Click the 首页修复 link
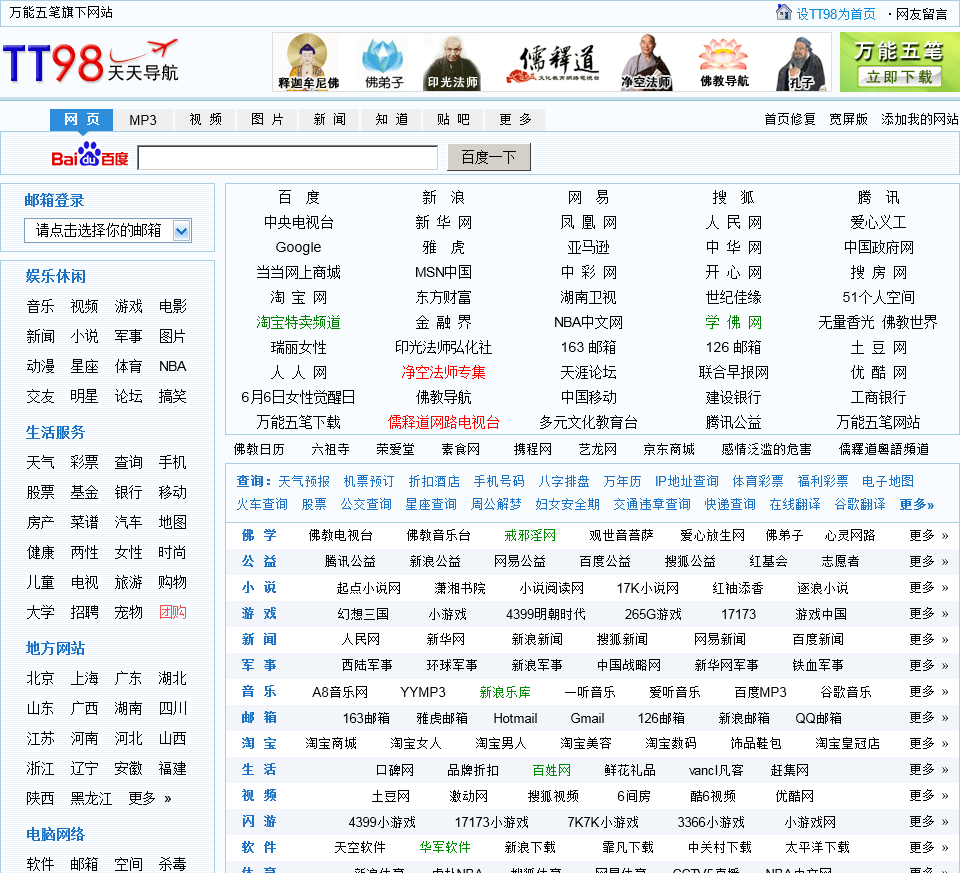960x873 pixels. click(790, 119)
